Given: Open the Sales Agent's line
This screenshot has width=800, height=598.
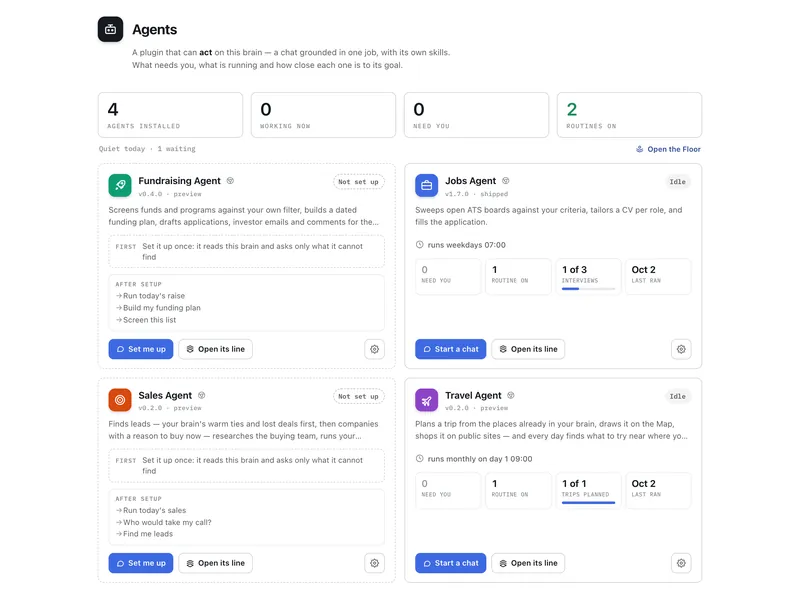Looking at the screenshot, I should [x=215, y=563].
